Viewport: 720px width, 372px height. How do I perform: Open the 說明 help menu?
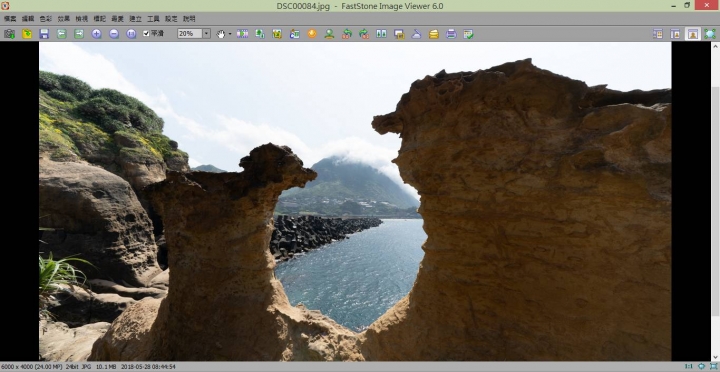coord(189,19)
